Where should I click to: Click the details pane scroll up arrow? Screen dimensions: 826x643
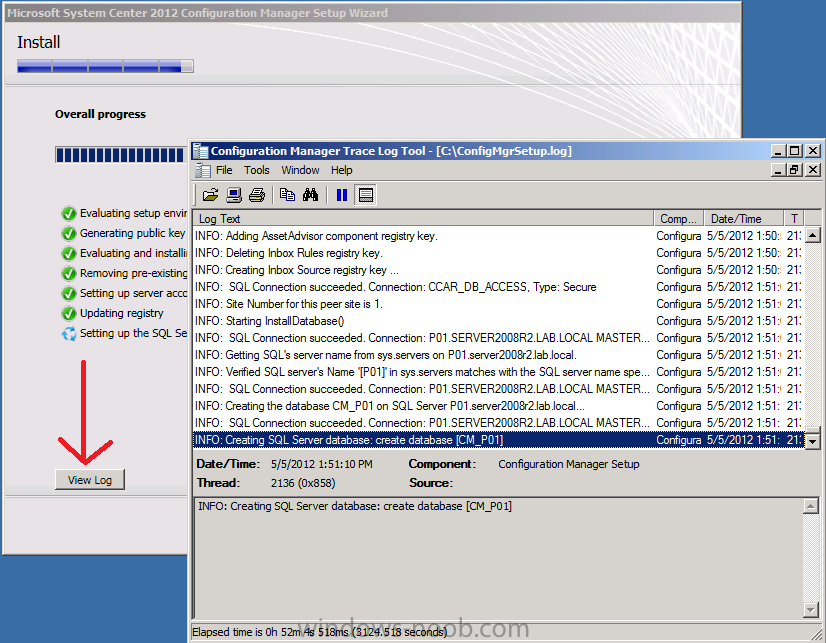pyautogui.click(x=811, y=507)
